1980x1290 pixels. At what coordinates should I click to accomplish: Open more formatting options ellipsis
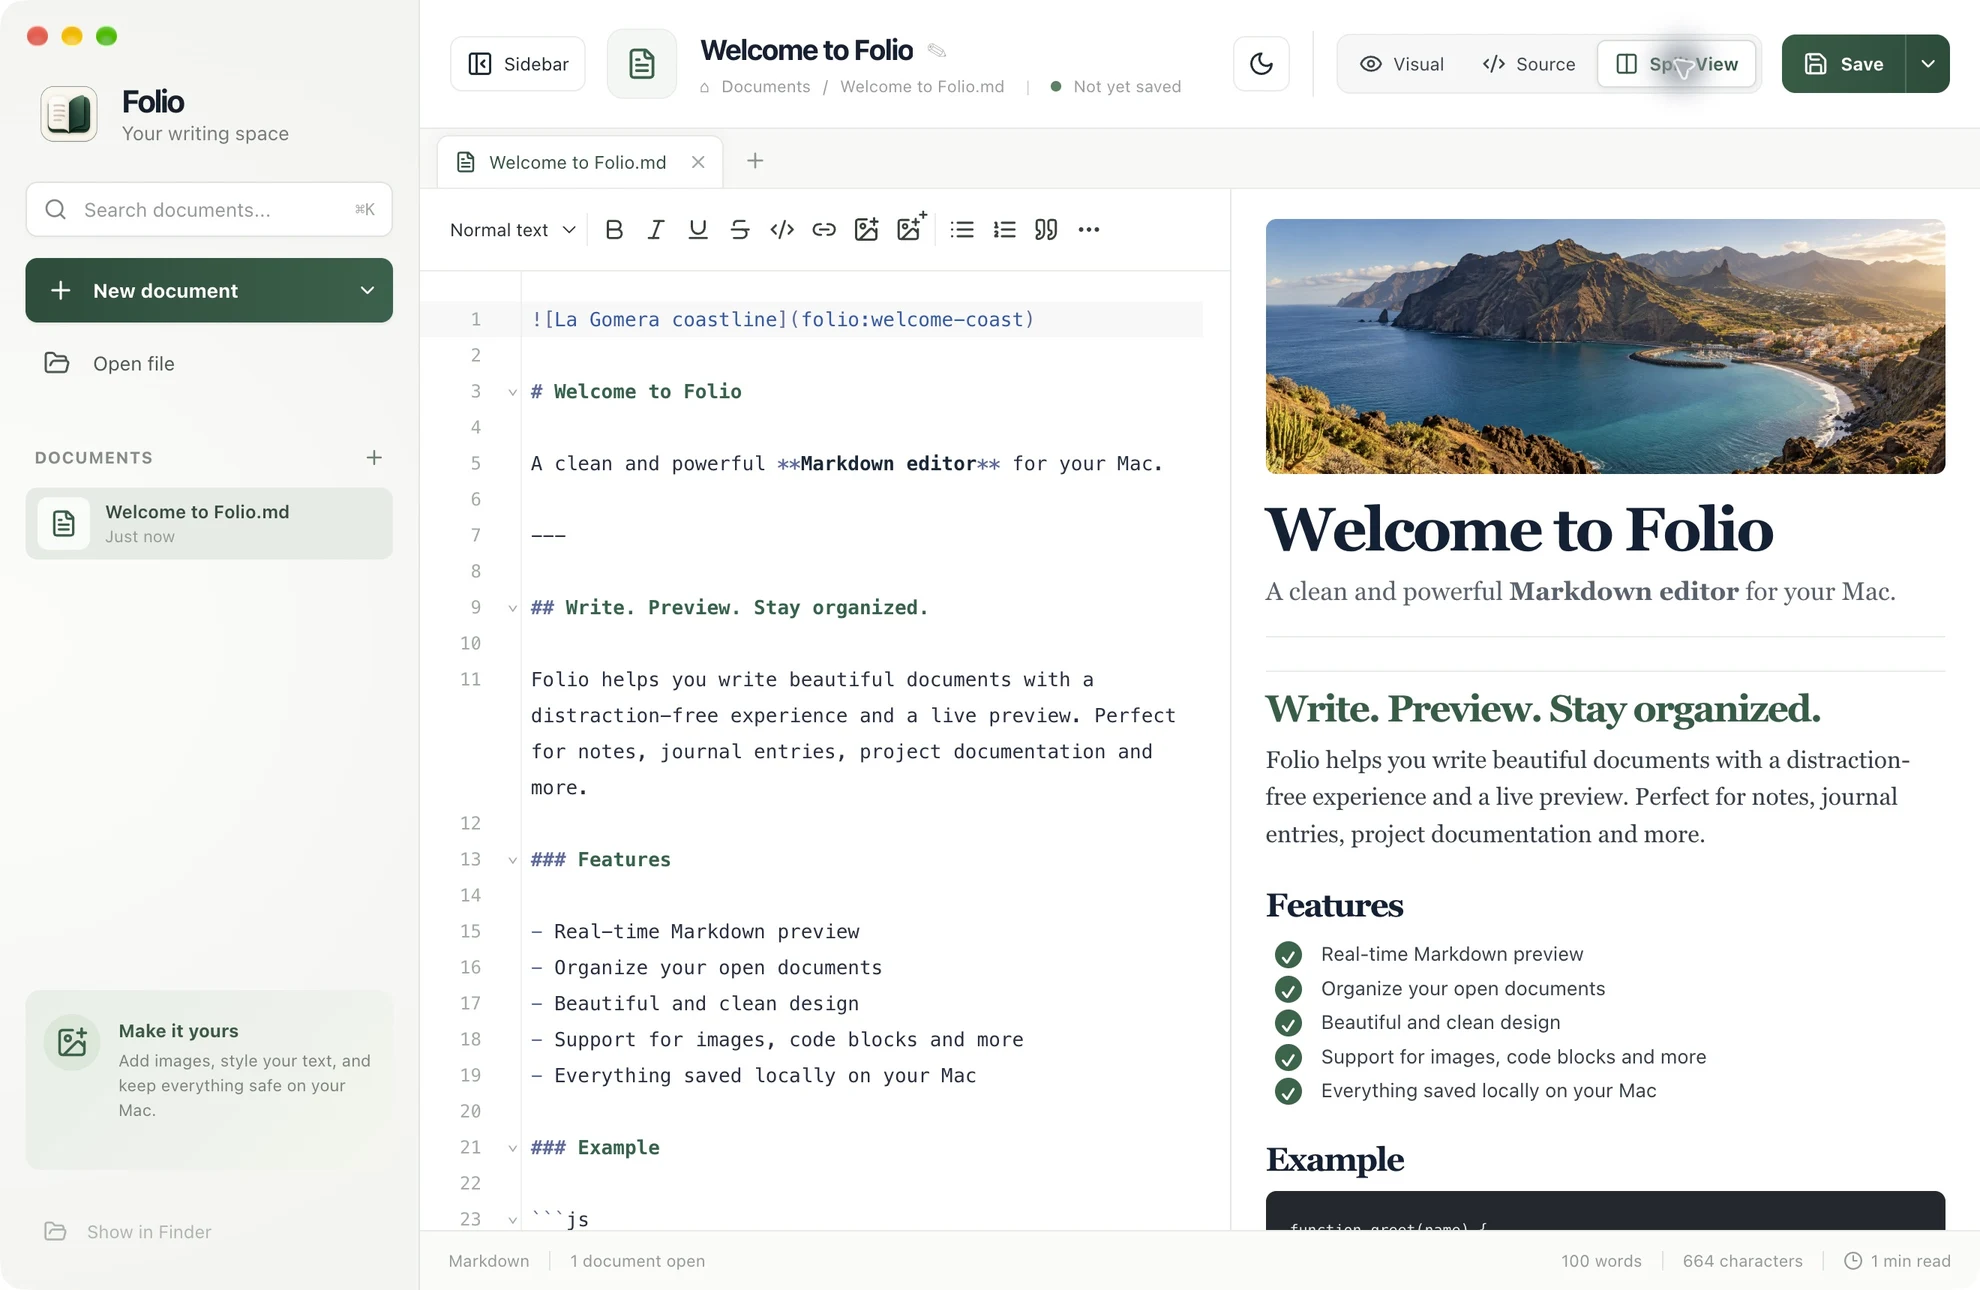tap(1089, 230)
